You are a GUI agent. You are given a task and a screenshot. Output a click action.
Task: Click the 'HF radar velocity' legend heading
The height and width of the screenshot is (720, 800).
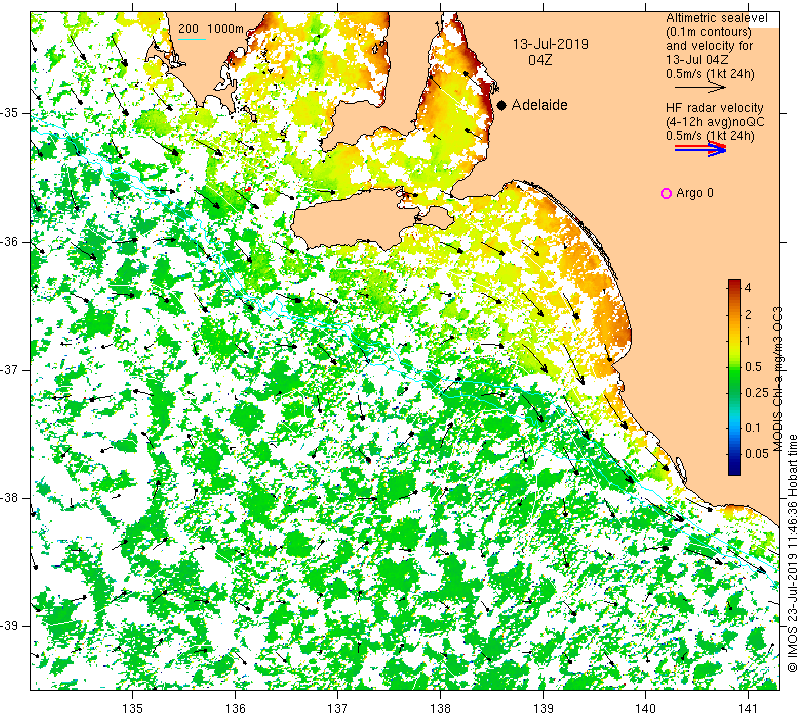pos(714,108)
